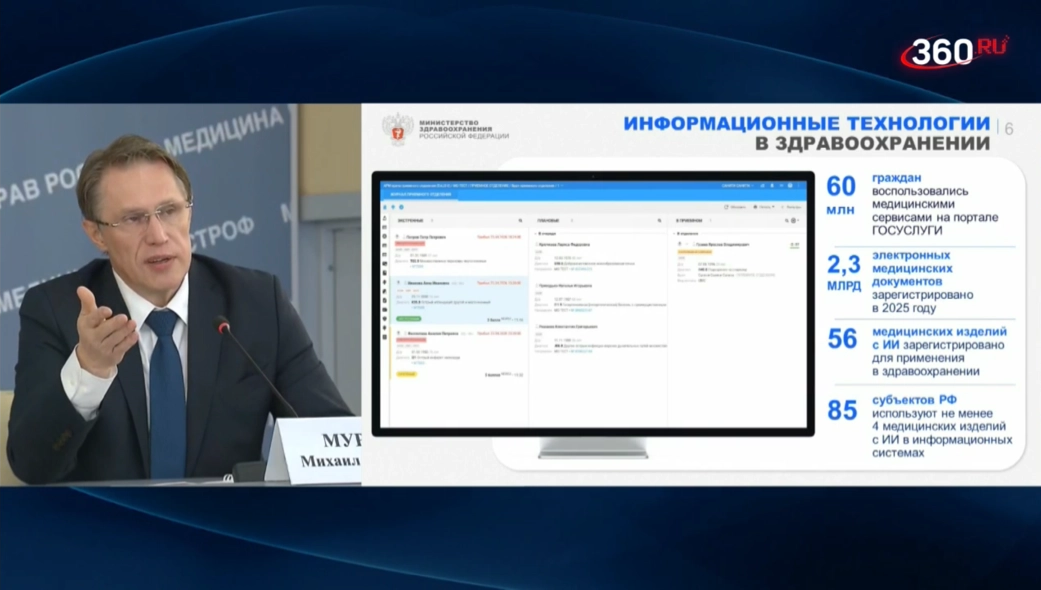Open the Журнал приемного отделения tab
This screenshot has width=1041, height=590.
(420, 194)
